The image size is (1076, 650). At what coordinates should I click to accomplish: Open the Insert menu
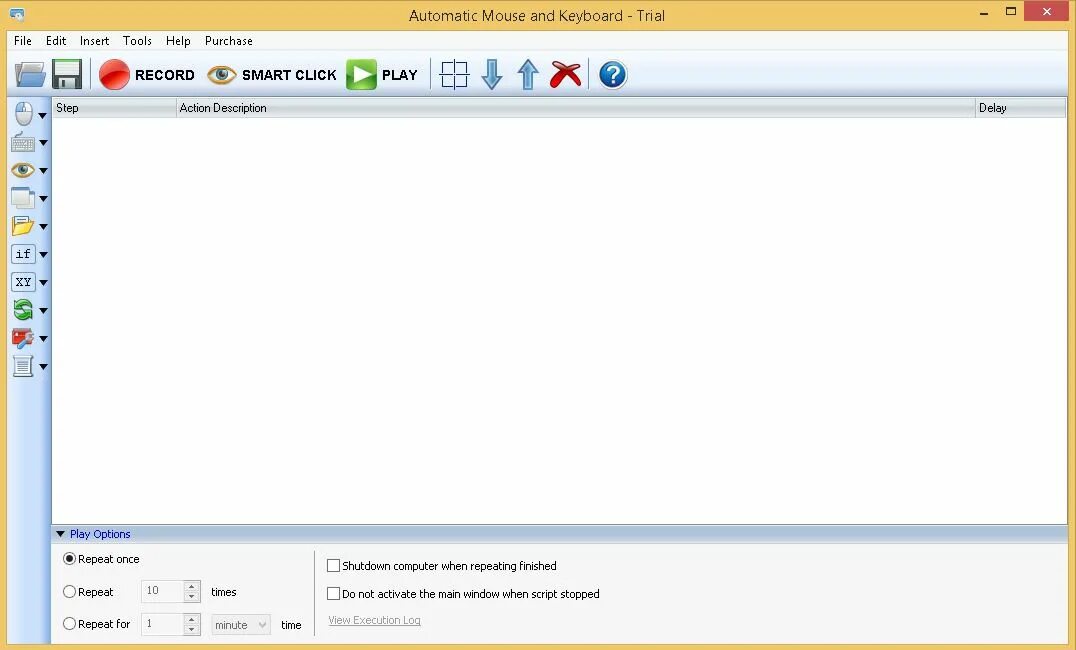point(94,40)
